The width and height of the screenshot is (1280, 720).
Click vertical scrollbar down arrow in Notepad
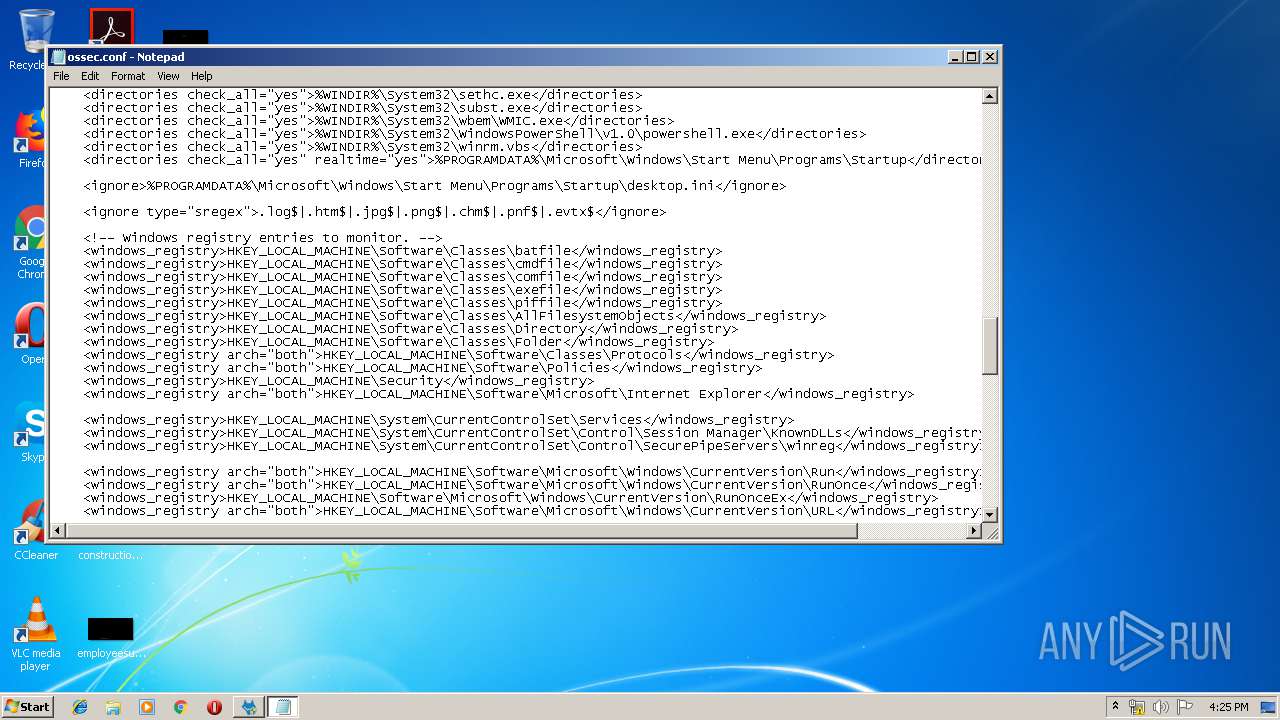(x=990, y=514)
